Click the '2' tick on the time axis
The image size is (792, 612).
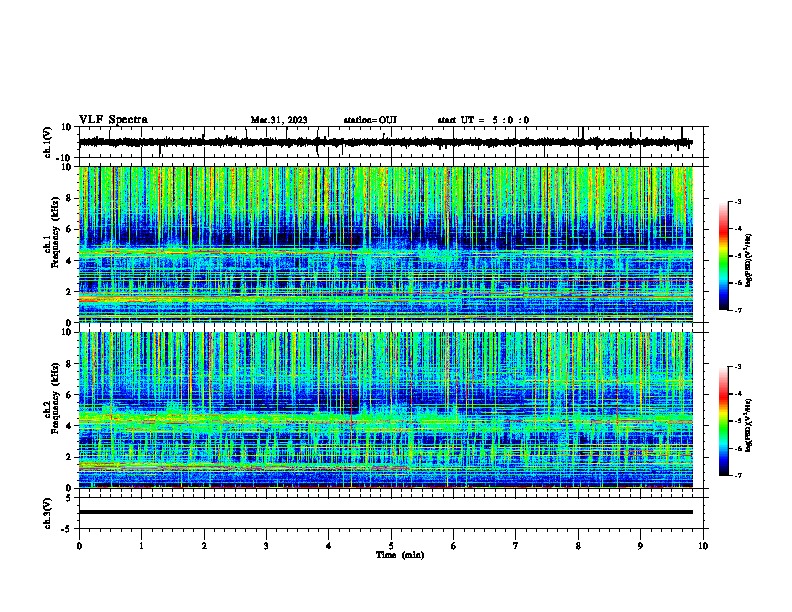coord(204,546)
